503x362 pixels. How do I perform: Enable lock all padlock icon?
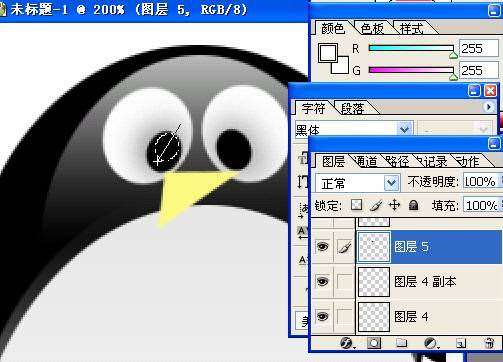[413, 205]
